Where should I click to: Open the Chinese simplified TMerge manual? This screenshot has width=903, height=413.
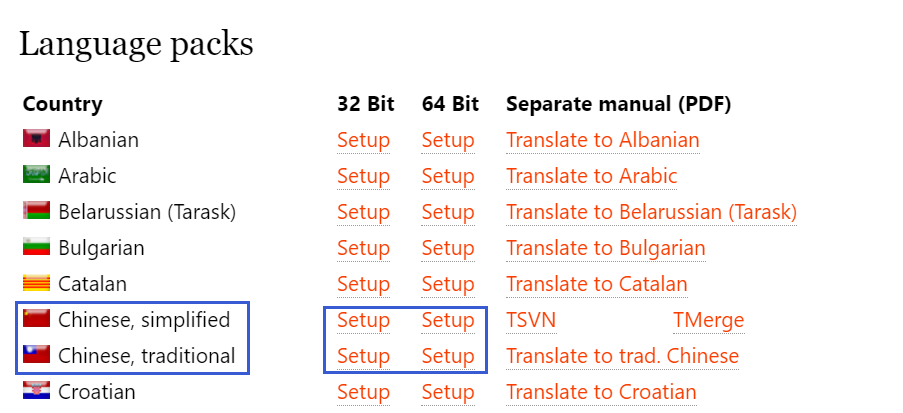[708, 320]
